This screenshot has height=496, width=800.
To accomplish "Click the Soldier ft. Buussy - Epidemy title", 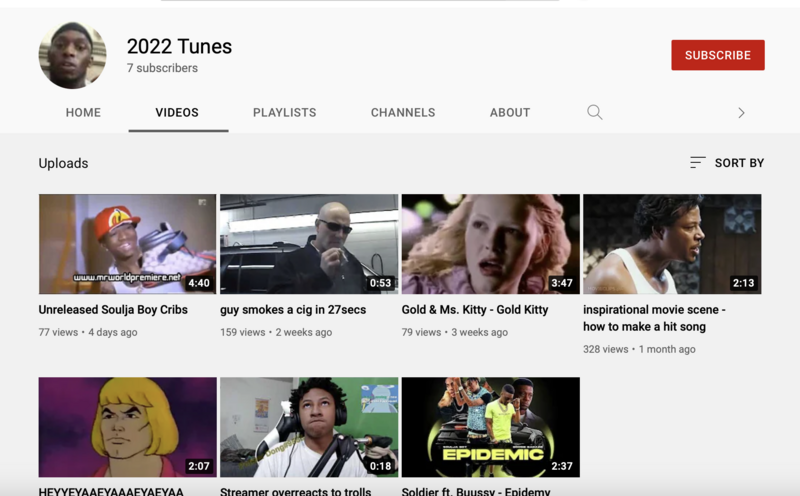I will tap(476, 491).
